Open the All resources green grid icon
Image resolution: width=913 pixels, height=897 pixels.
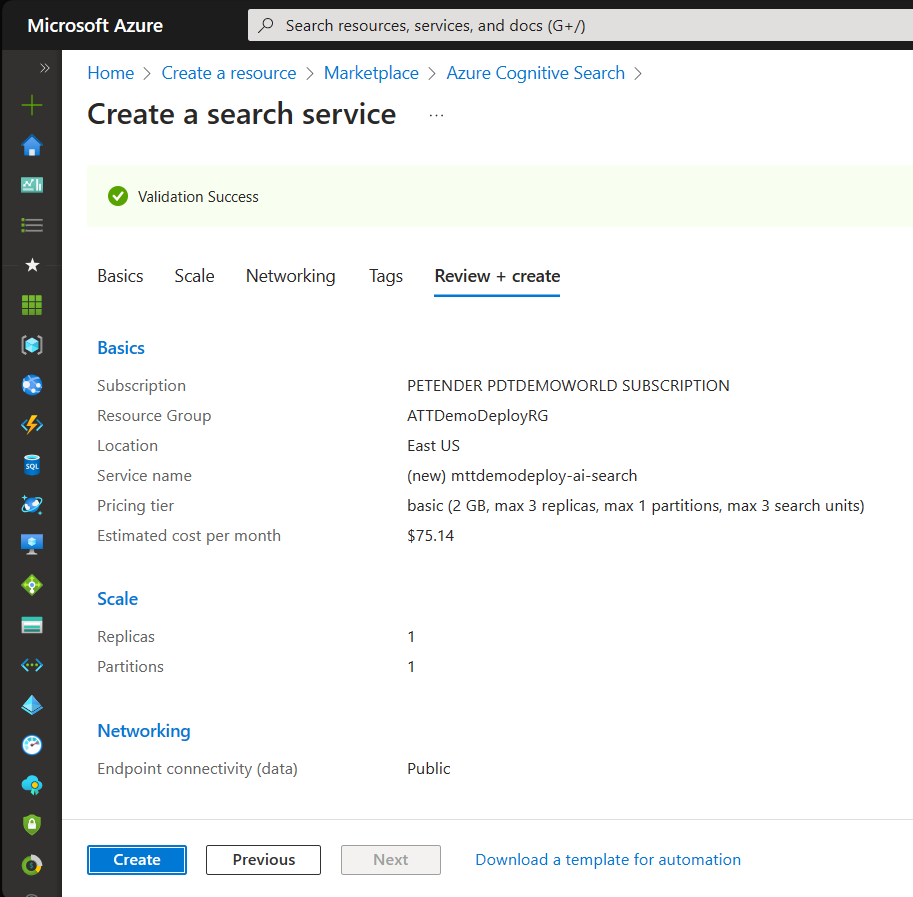[x=32, y=305]
